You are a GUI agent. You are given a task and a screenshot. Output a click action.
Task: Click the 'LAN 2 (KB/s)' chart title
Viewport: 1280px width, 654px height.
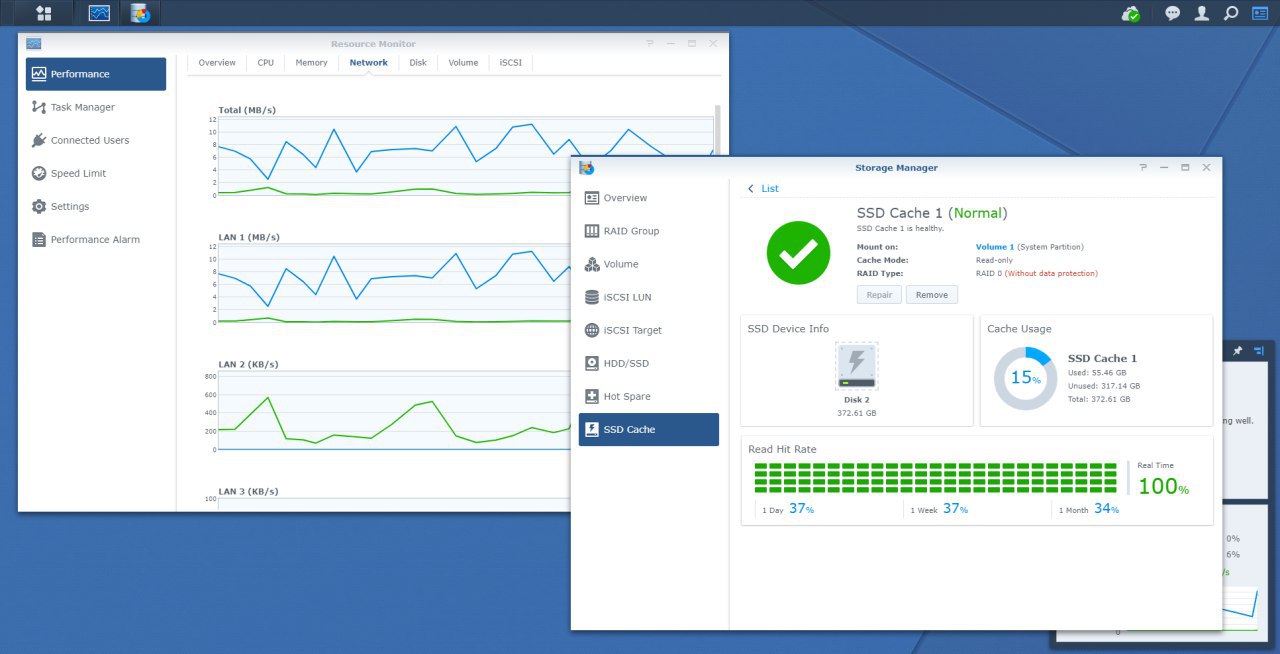248,364
